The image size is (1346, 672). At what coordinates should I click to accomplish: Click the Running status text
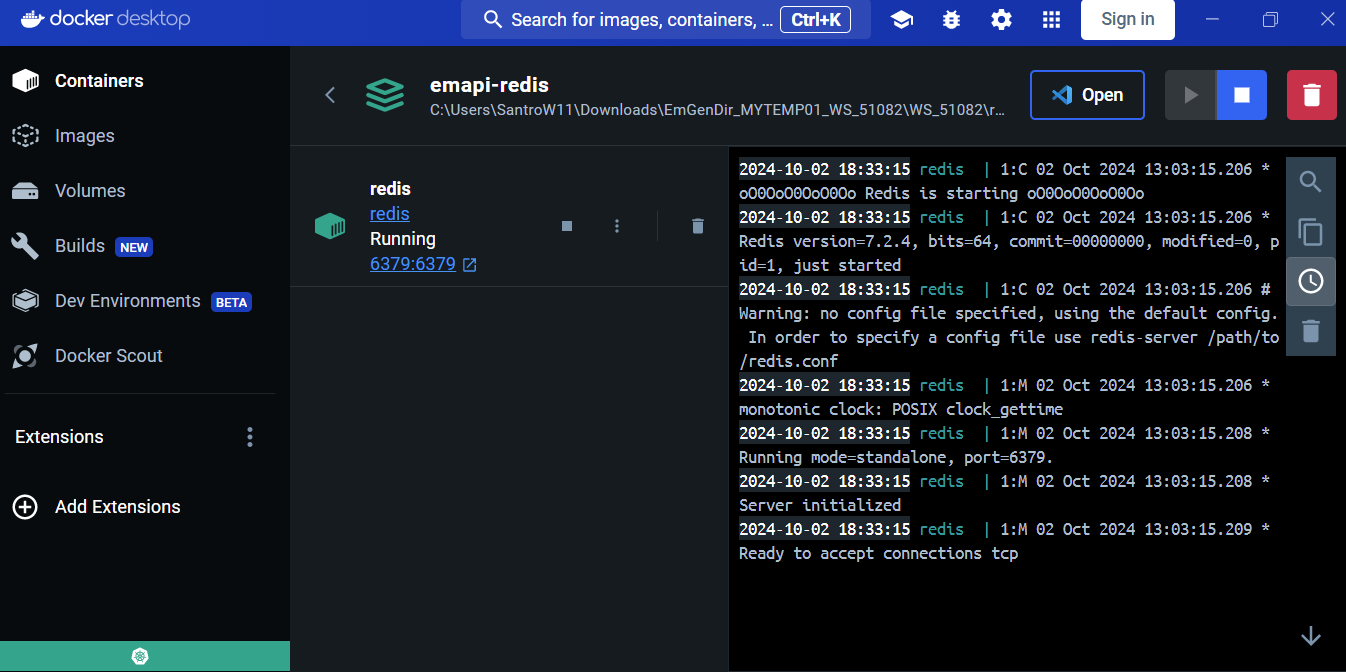pyautogui.click(x=403, y=239)
